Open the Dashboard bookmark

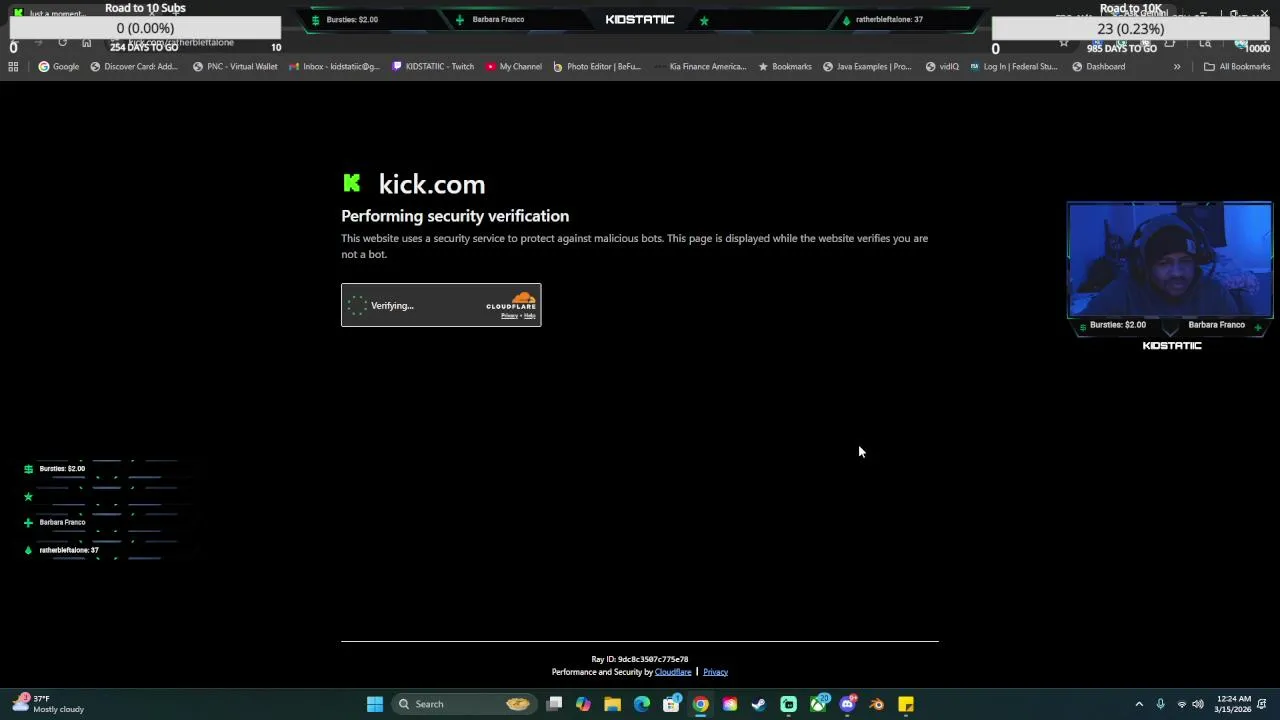(1098, 67)
